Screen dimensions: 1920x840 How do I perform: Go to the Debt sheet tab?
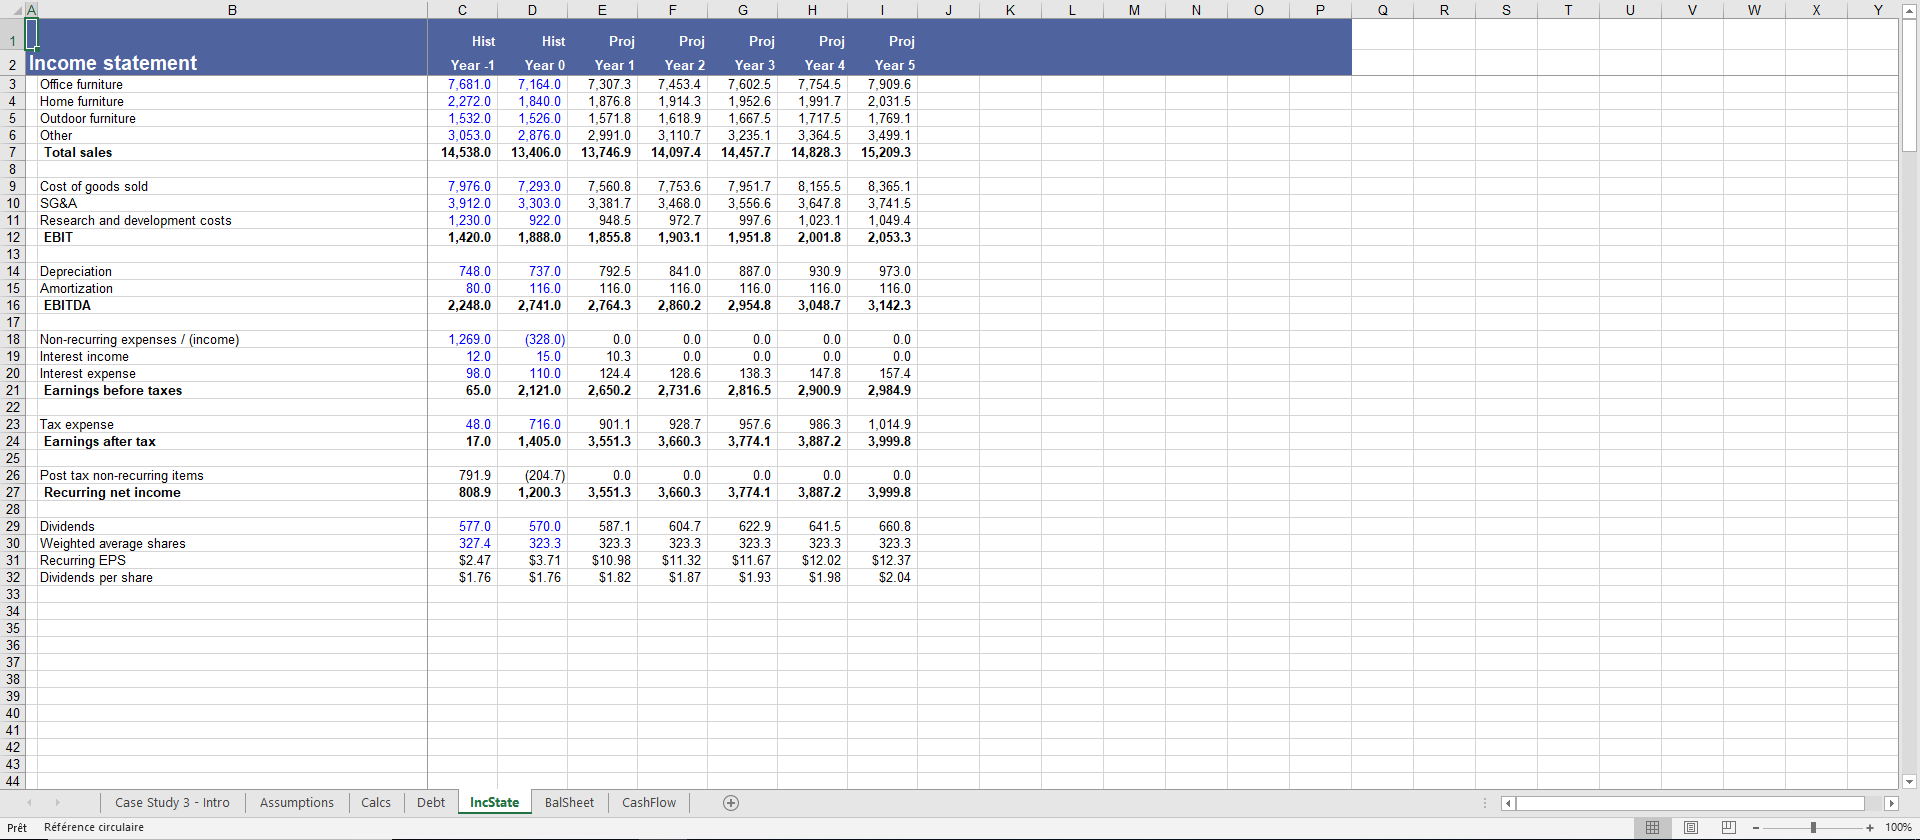pos(431,803)
